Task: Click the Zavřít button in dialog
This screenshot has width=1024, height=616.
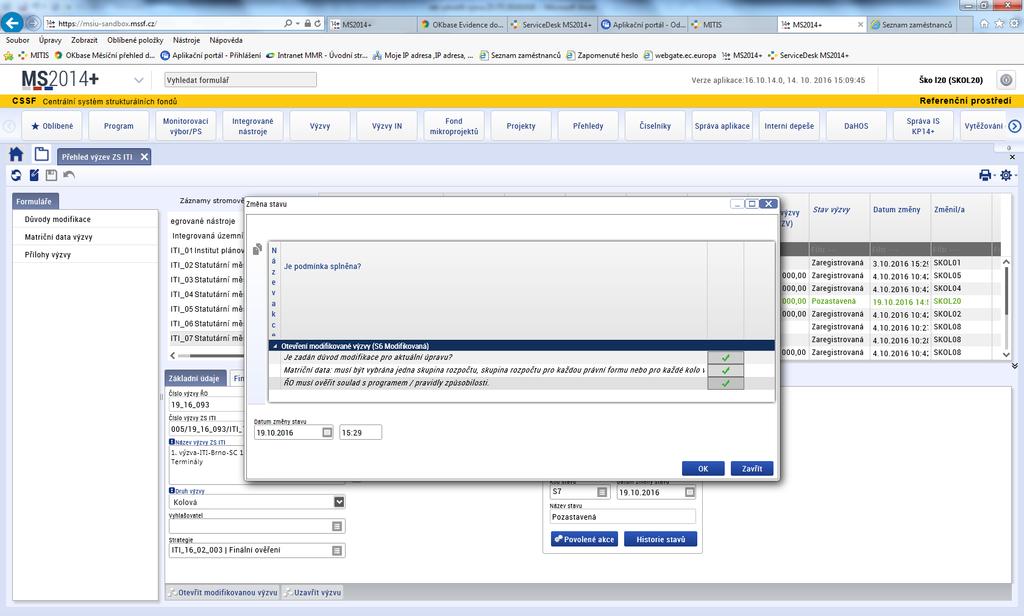Action: (752, 468)
